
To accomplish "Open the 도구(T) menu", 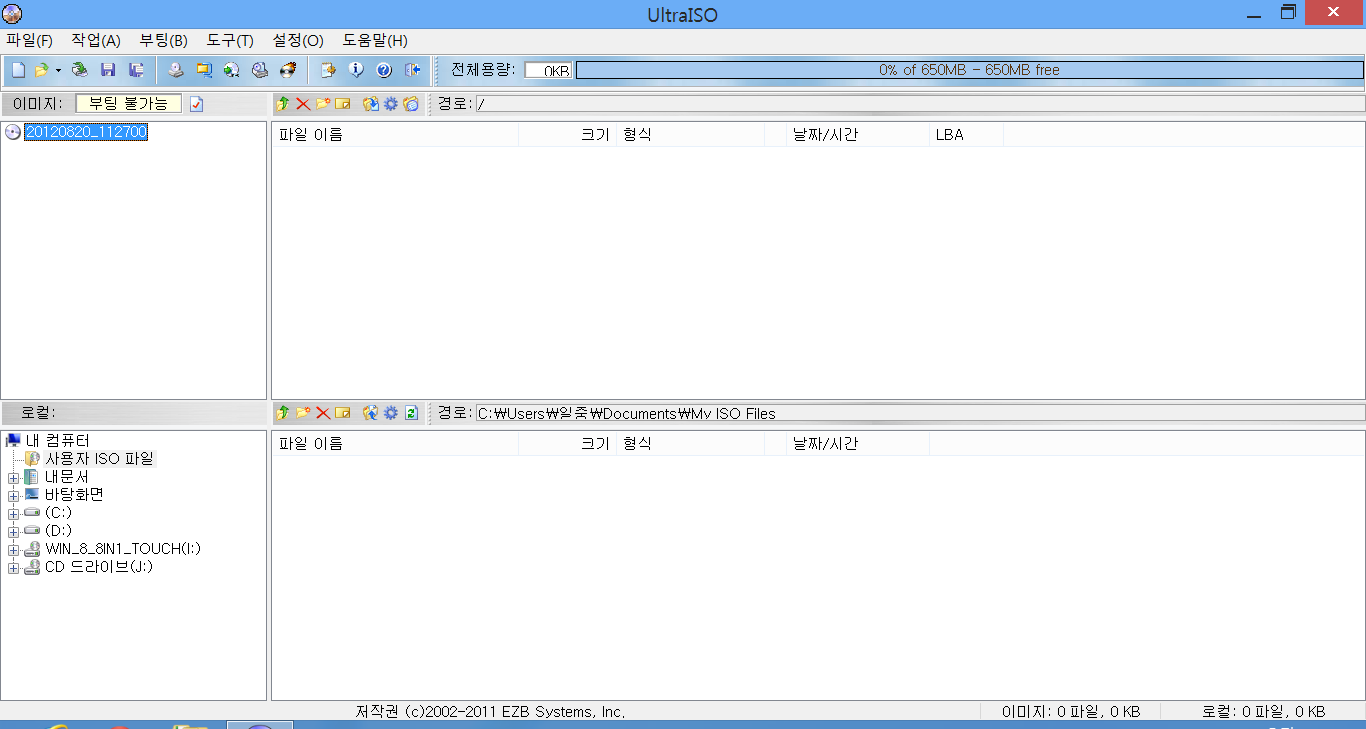I will pos(230,41).
